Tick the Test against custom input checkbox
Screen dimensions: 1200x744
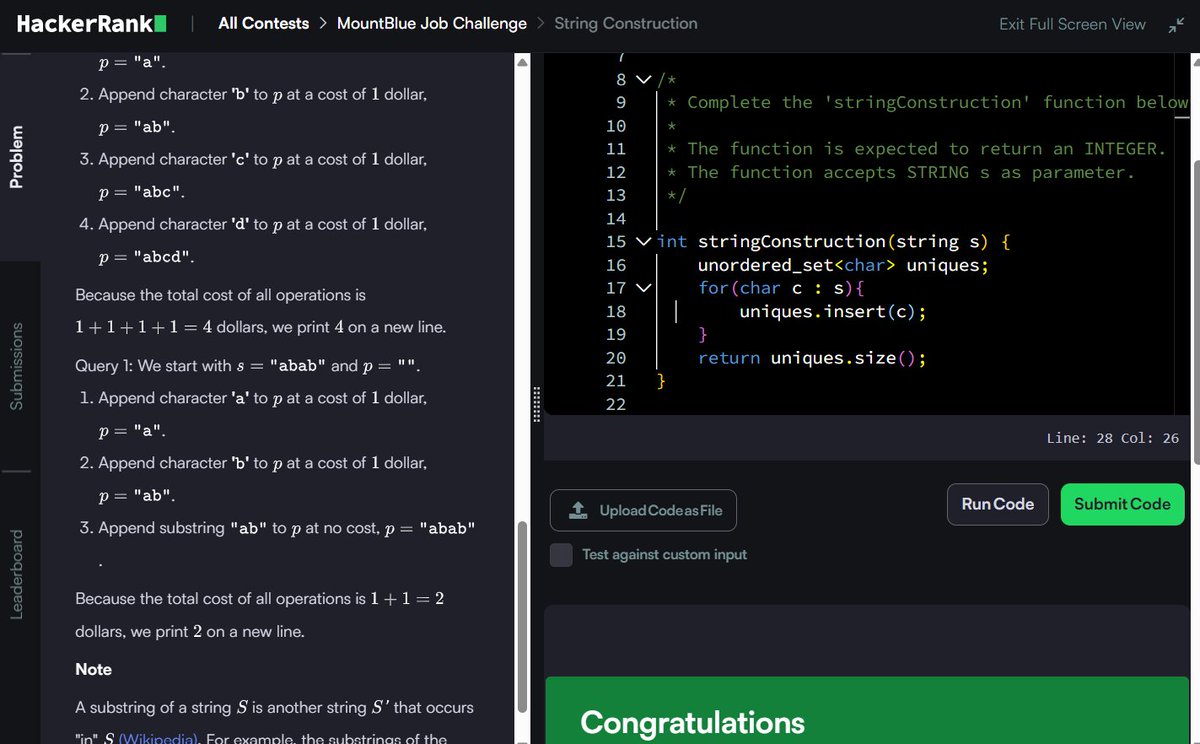tap(562, 554)
